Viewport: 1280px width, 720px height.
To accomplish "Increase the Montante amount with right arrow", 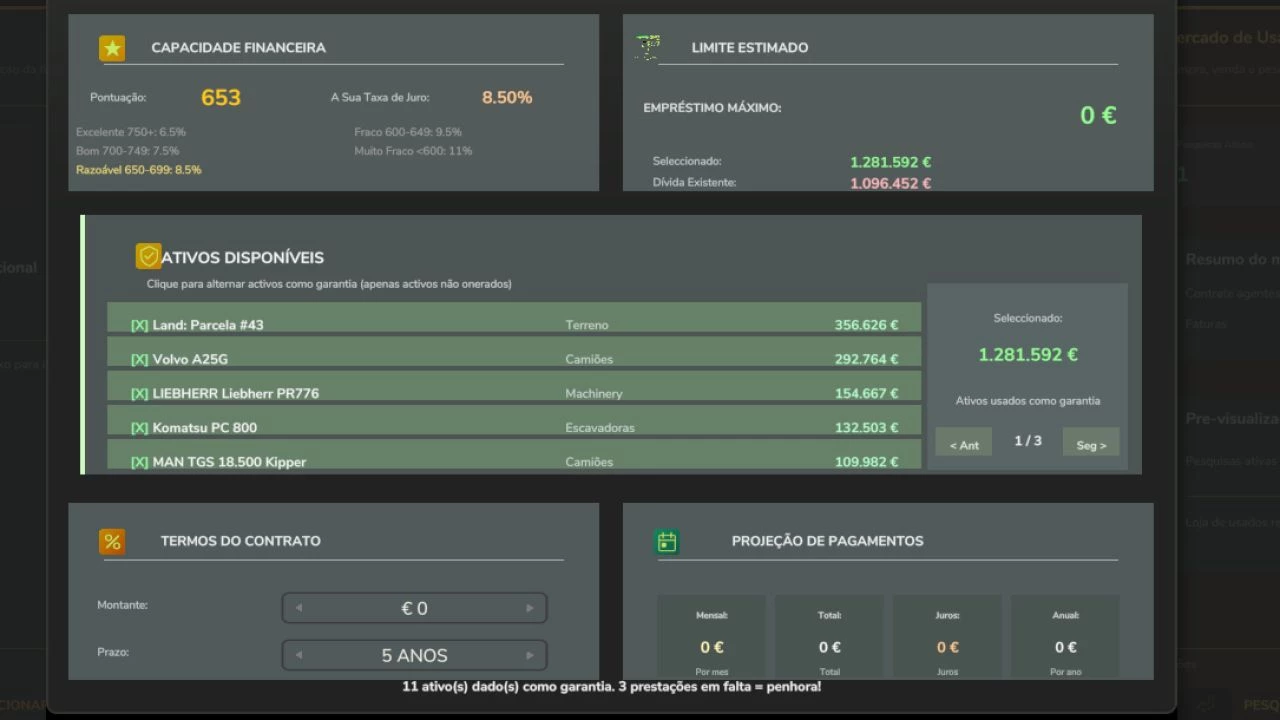I will tap(530, 608).
